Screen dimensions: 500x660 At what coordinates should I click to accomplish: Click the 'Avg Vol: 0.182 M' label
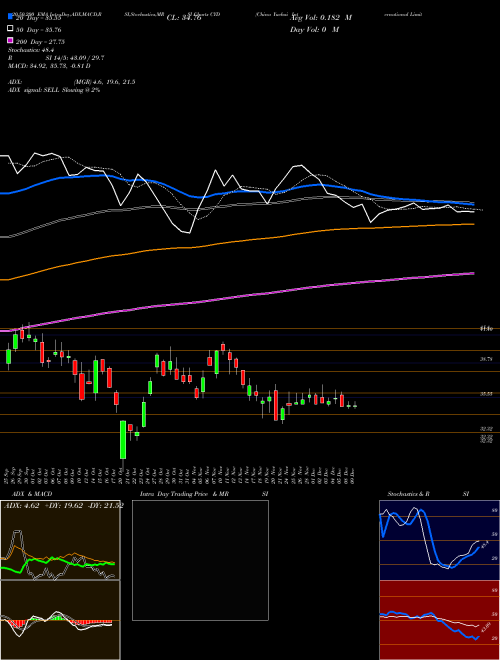coord(321,18)
